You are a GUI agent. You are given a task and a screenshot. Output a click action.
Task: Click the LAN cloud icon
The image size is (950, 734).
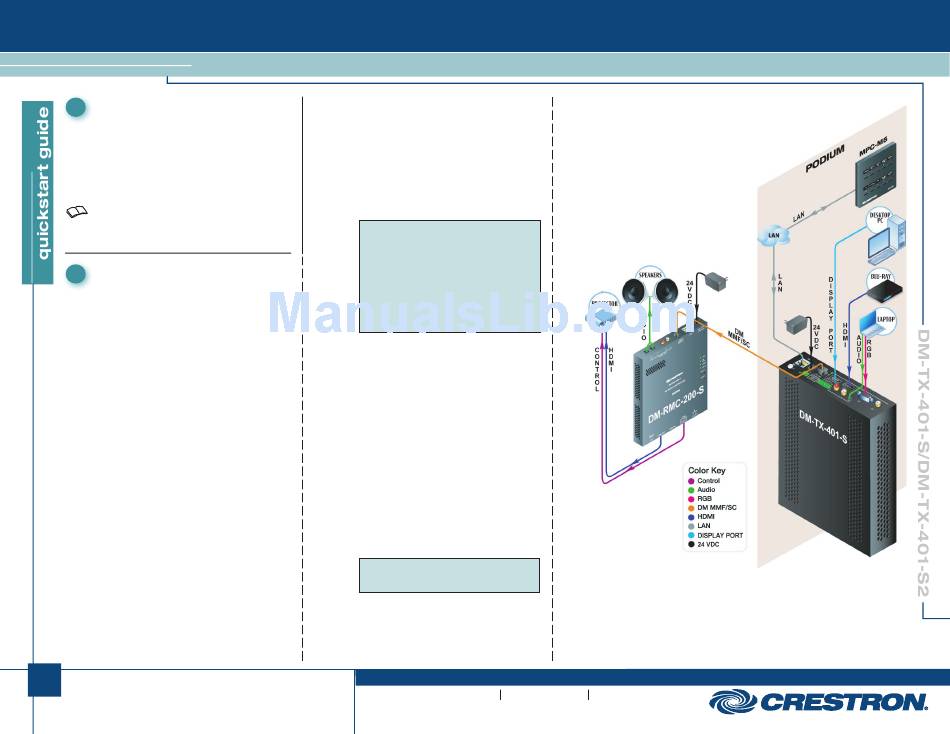pos(774,235)
